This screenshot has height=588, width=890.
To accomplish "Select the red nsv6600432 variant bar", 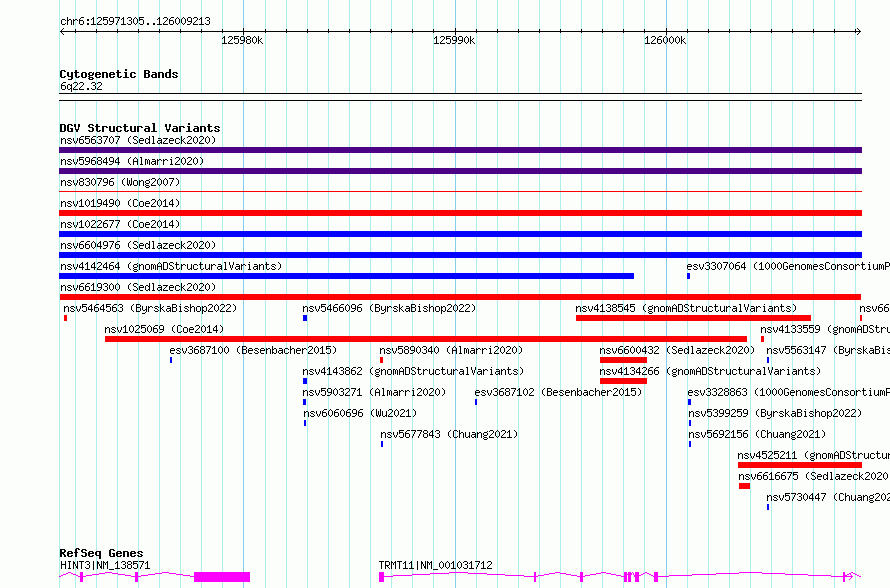I will coord(623,360).
